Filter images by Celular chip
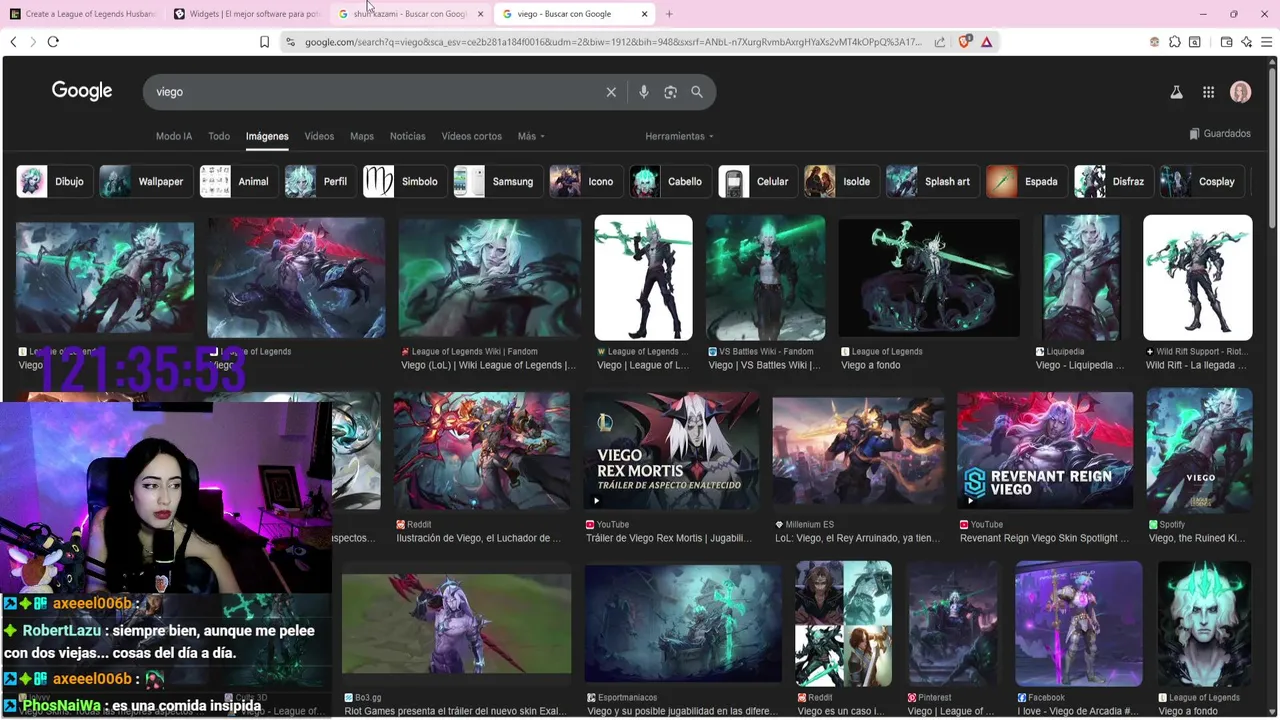 click(757, 182)
